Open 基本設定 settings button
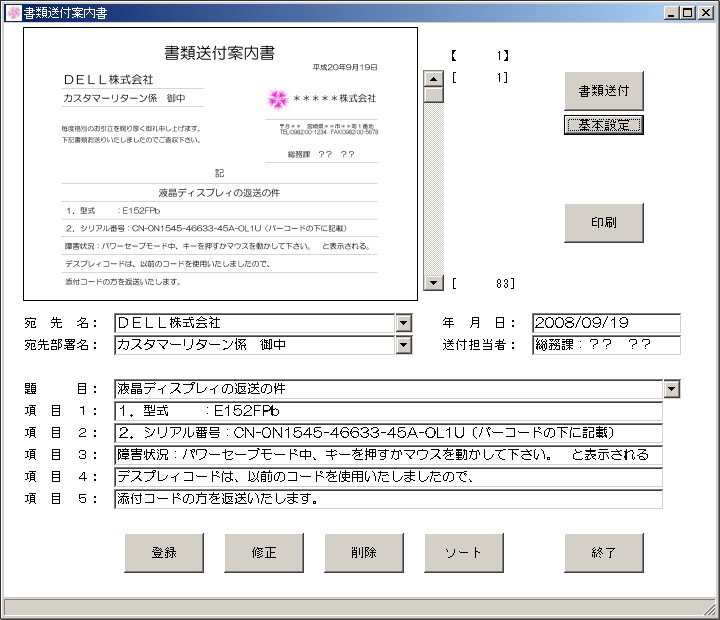 coord(603,125)
